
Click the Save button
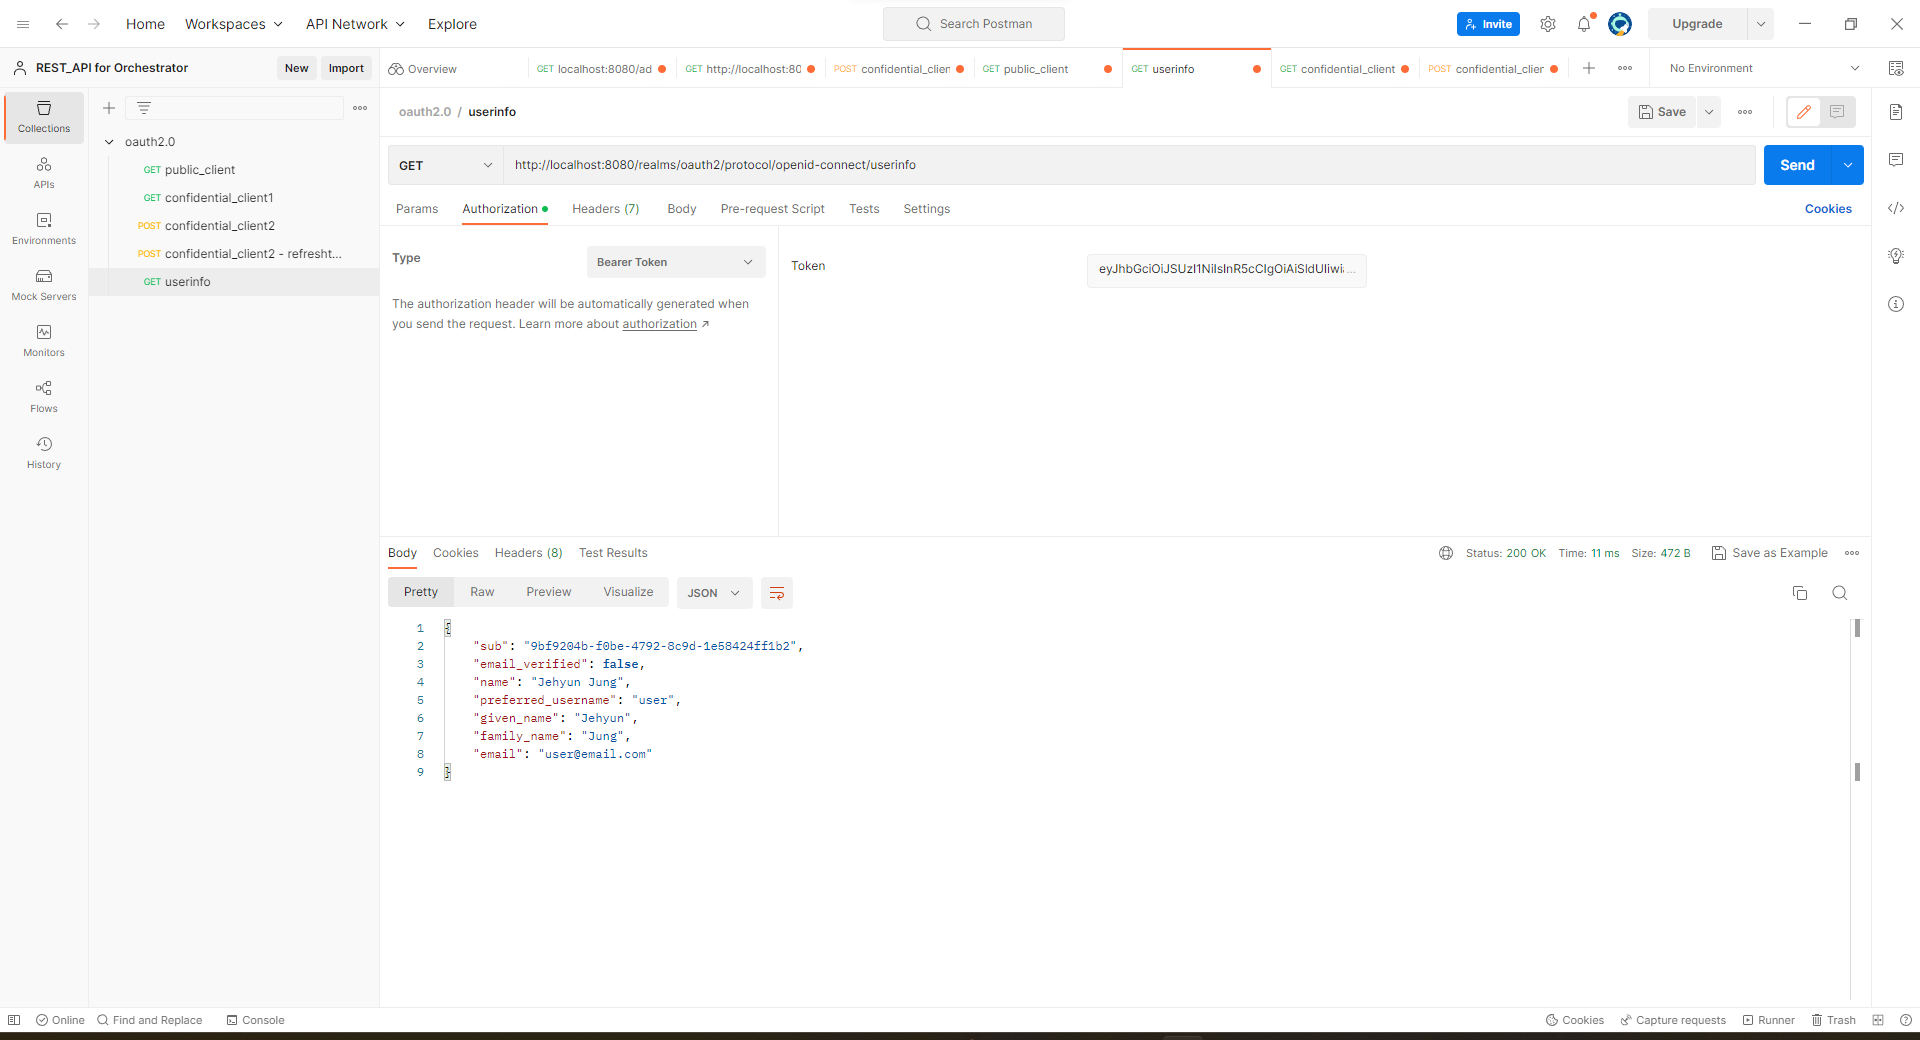click(1663, 112)
